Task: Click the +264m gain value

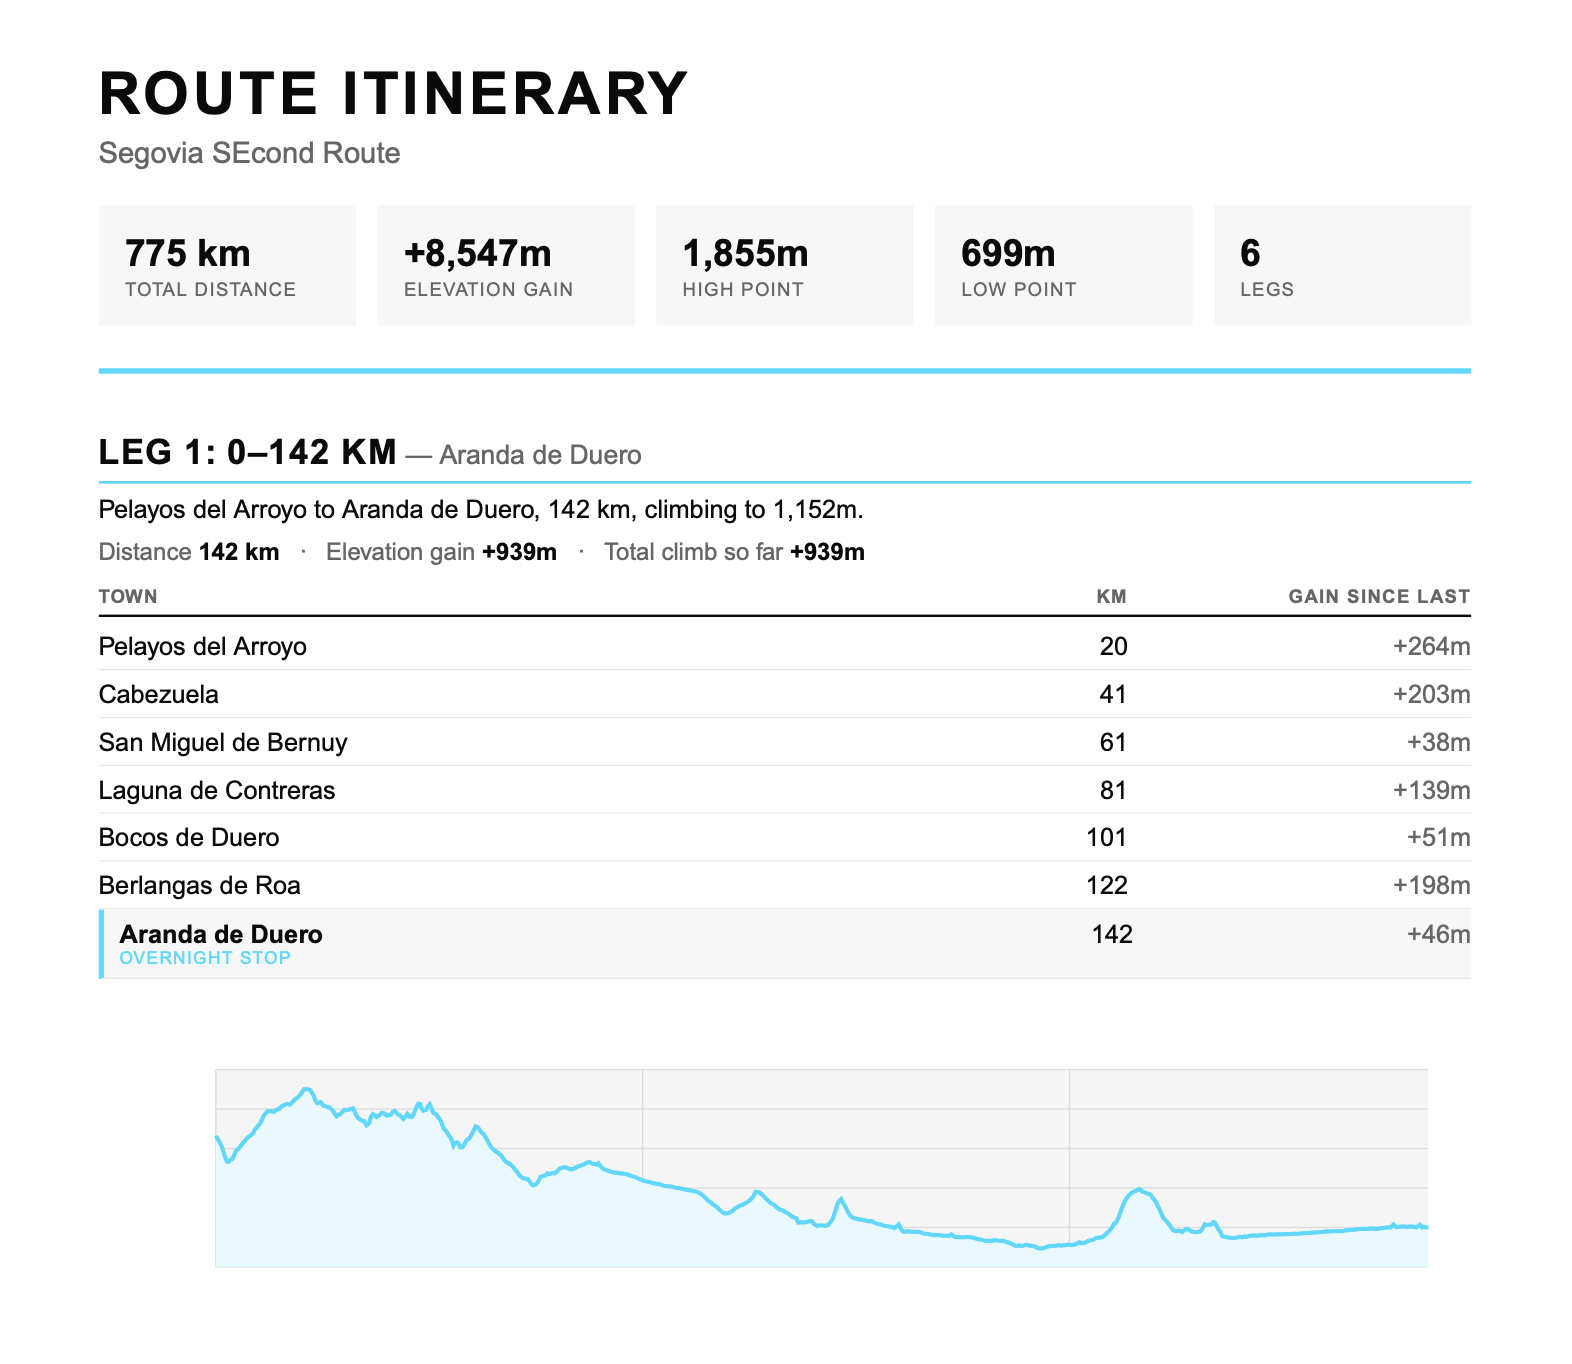Action: tap(1432, 647)
